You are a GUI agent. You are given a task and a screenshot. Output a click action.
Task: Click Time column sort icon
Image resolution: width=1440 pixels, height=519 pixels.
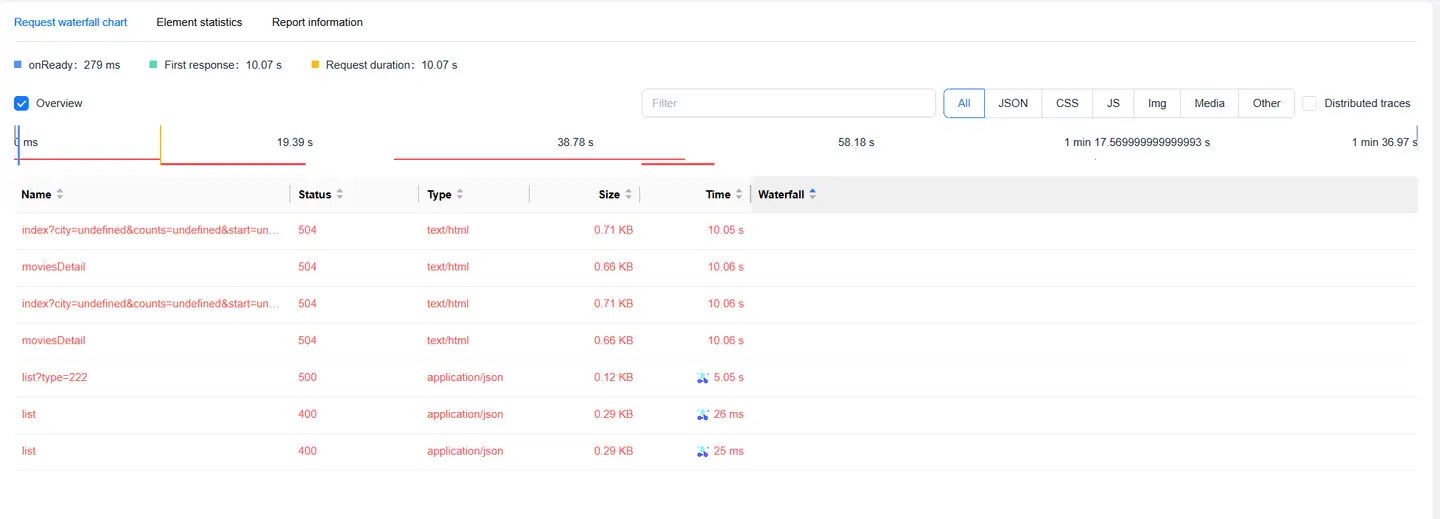pos(739,195)
